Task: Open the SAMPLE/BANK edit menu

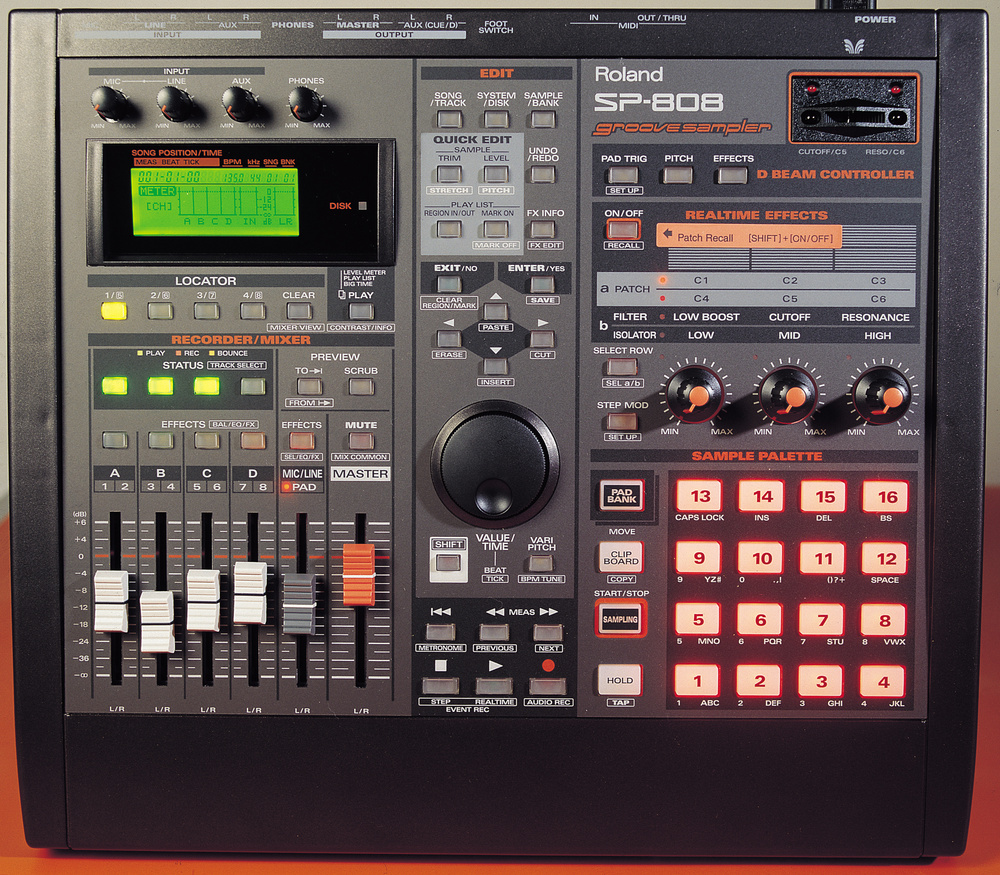Action: (x=543, y=118)
